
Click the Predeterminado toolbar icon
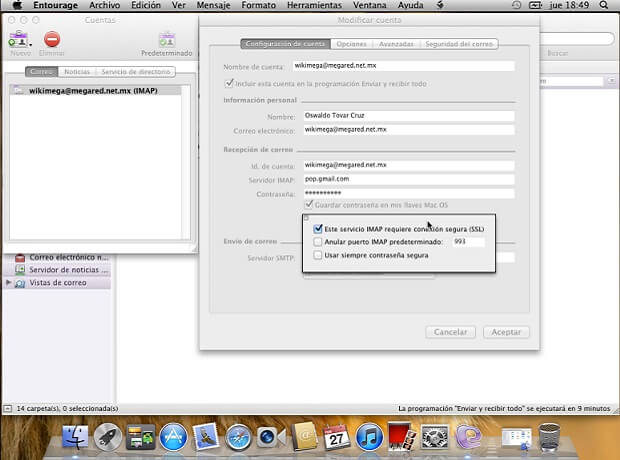pos(166,39)
